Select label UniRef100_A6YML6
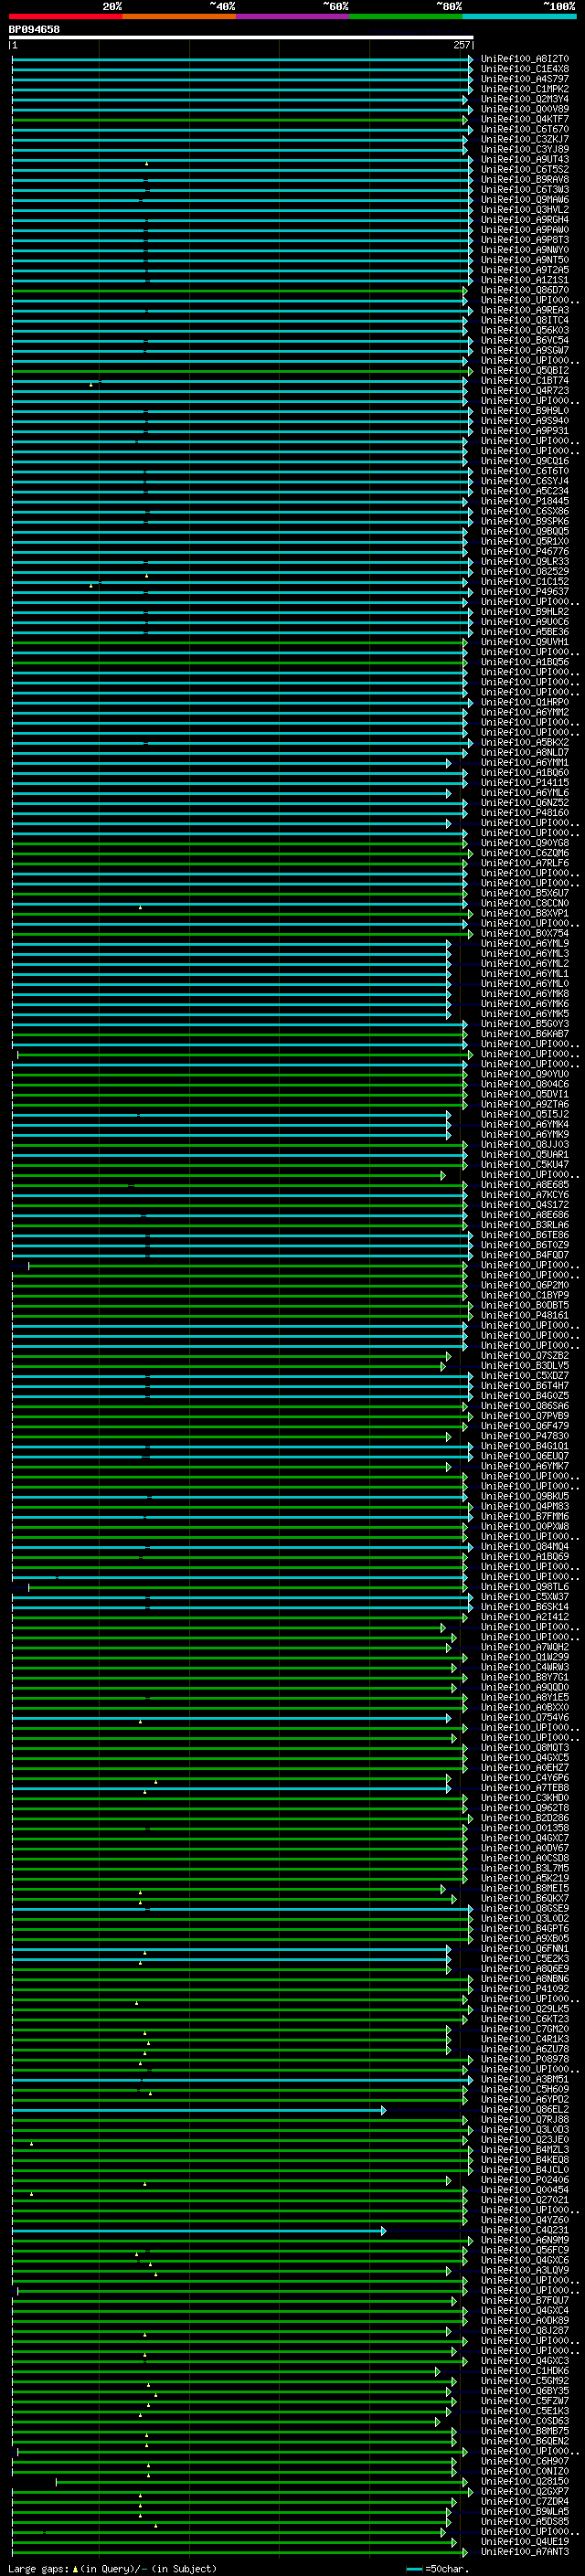 (x=525, y=793)
